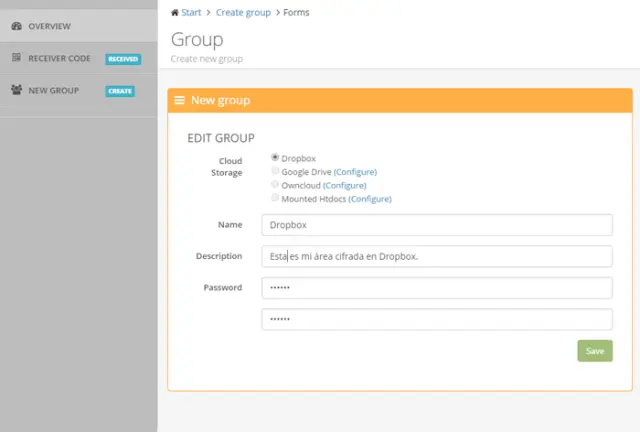Open Configure link for Google Drive

pyautogui.click(x=355, y=172)
